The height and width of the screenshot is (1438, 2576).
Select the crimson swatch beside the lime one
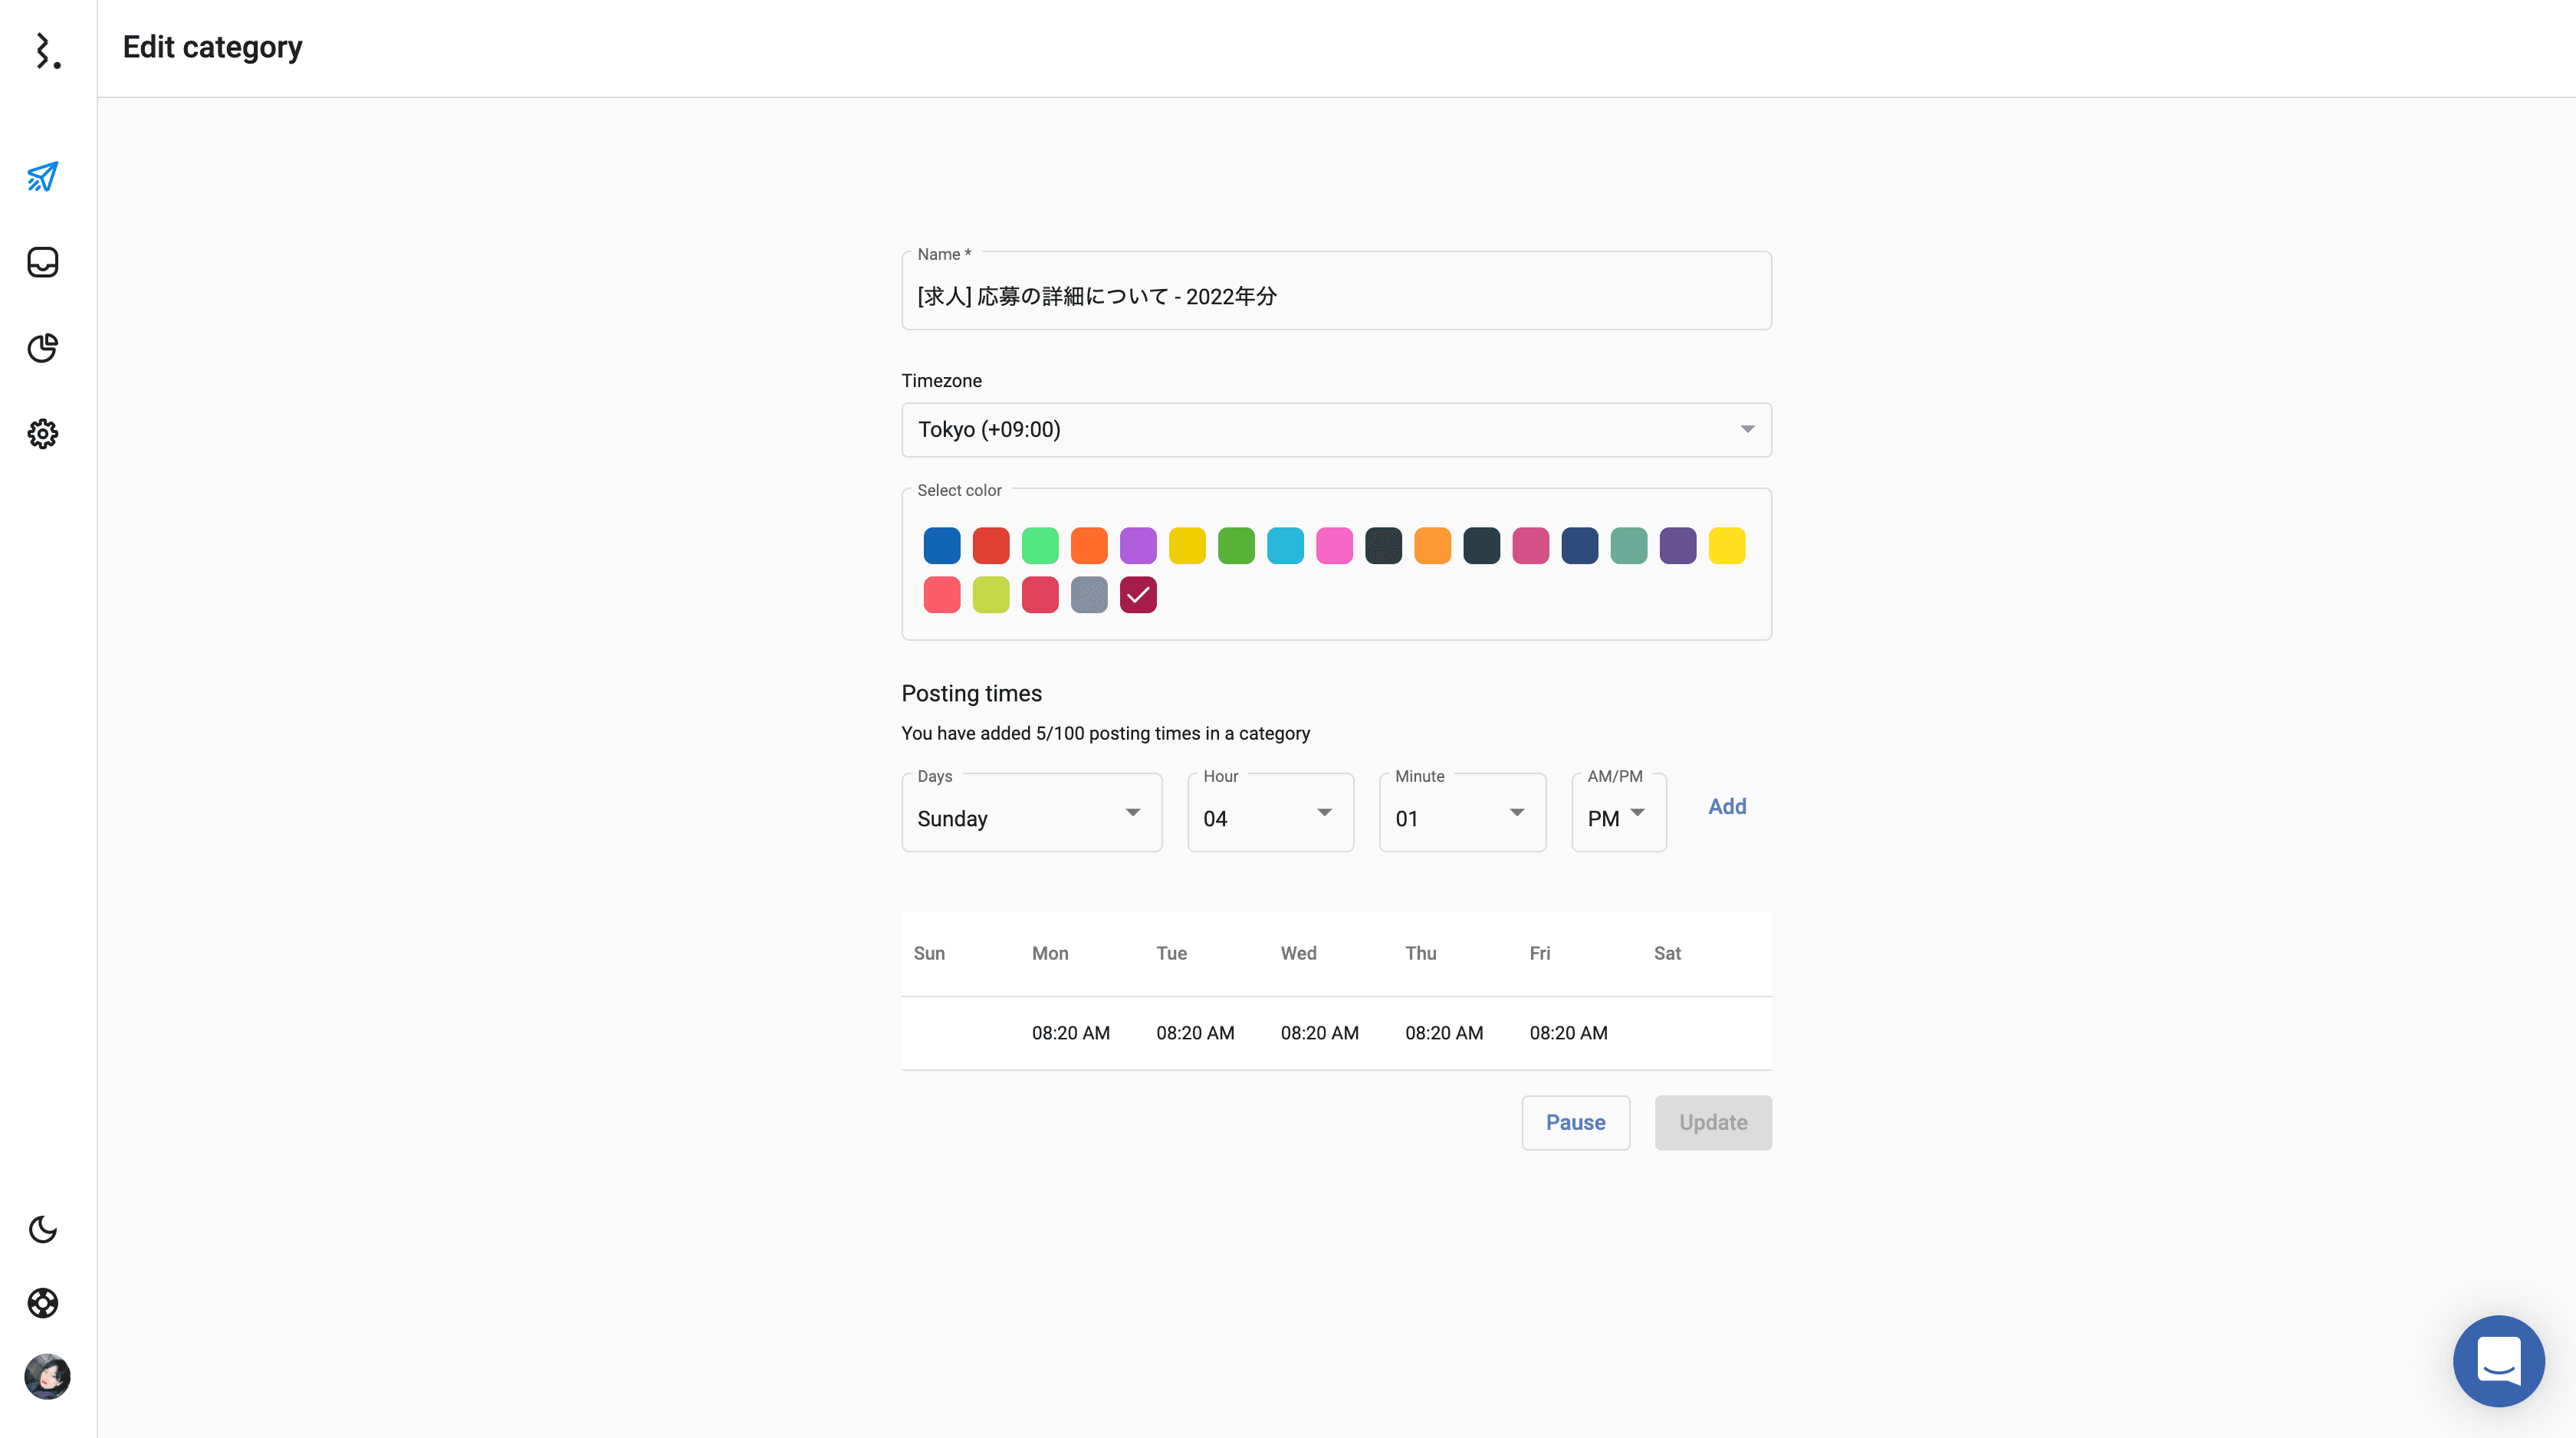tap(1040, 595)
